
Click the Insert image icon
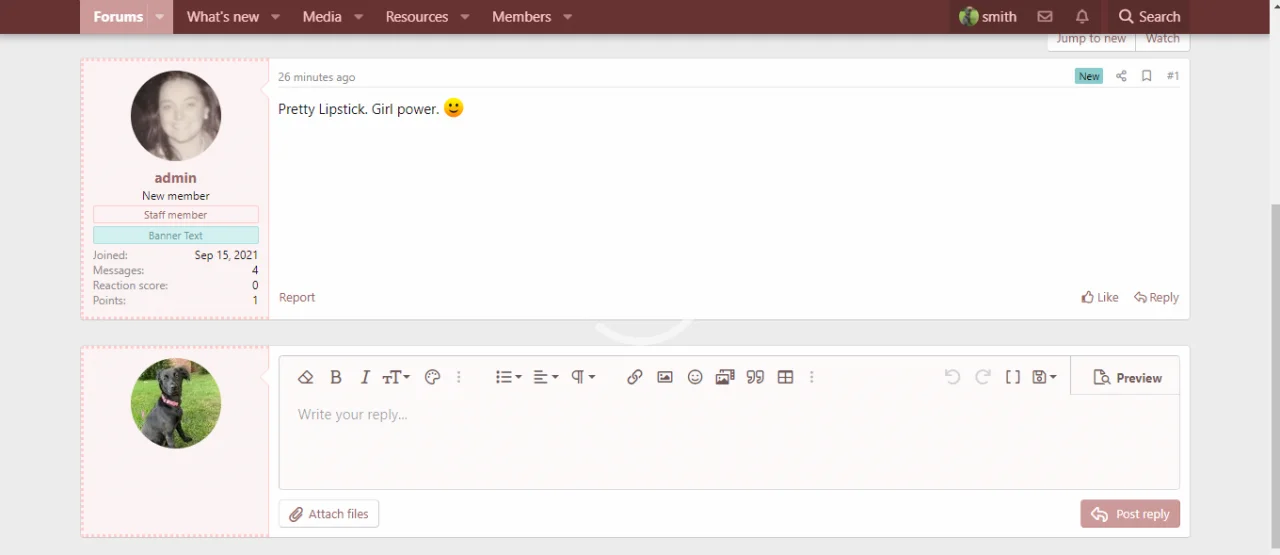(664, 377)
